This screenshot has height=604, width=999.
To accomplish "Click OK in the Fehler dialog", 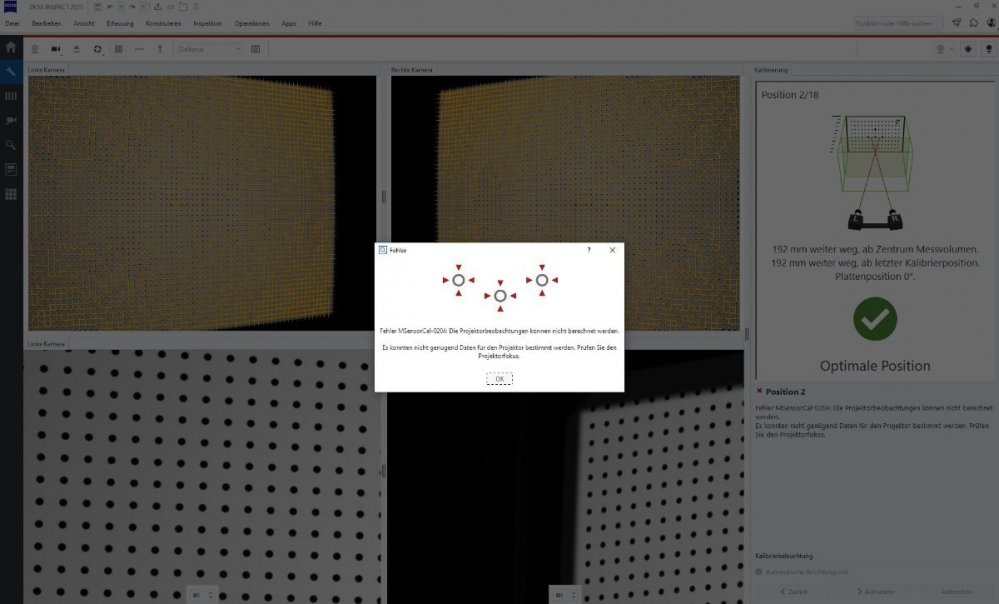I will coord(499,379).
